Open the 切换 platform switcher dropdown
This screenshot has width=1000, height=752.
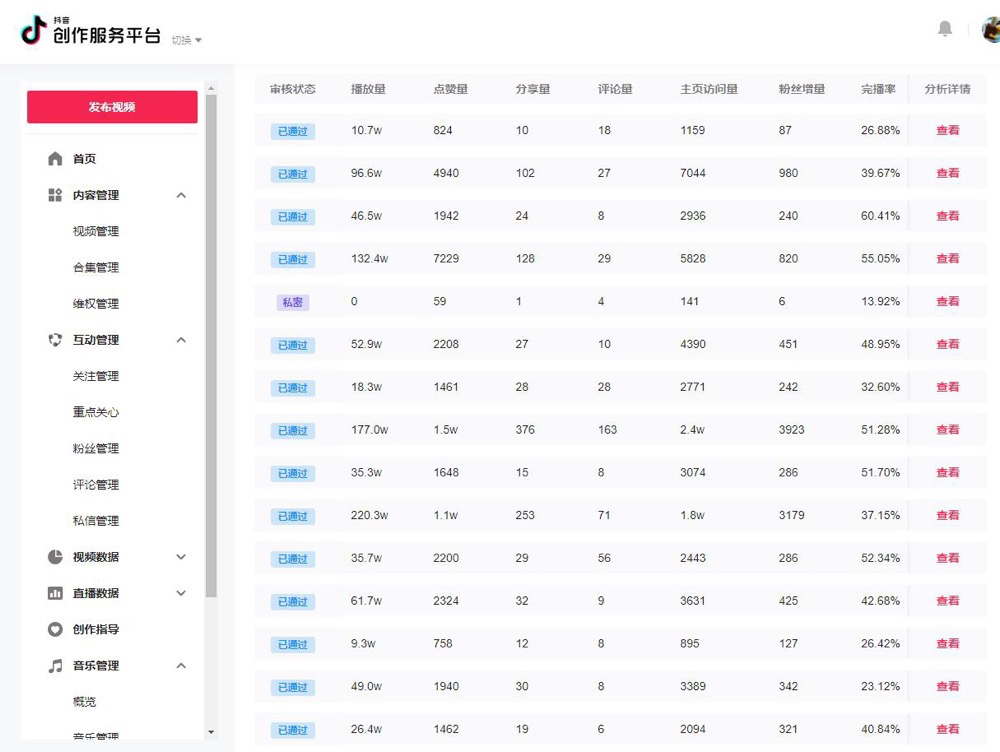point(186,40)
